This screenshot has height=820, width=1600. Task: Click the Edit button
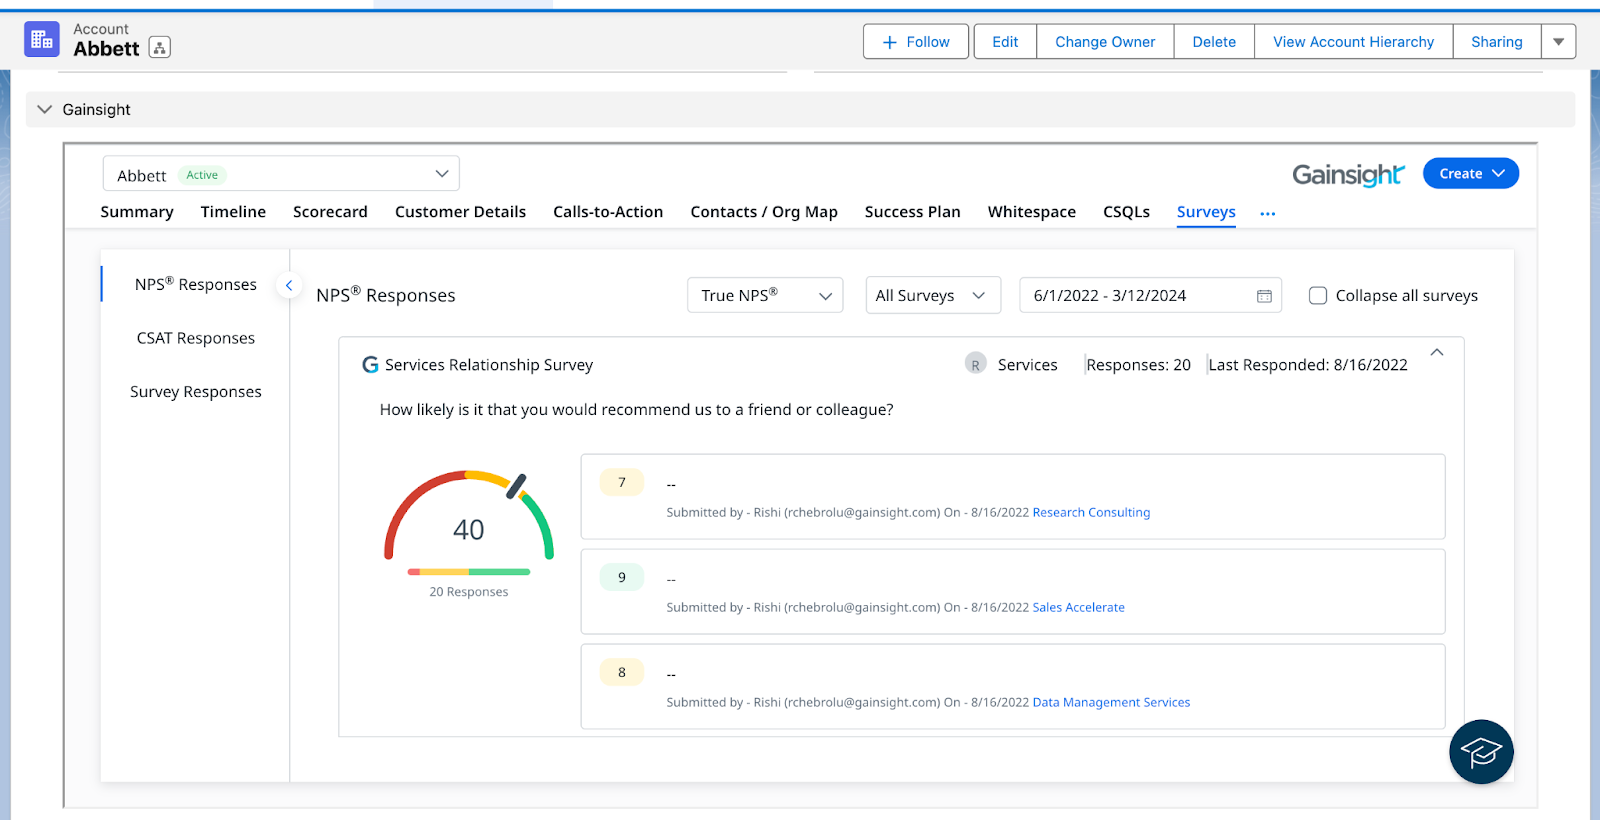point(1005,42)
